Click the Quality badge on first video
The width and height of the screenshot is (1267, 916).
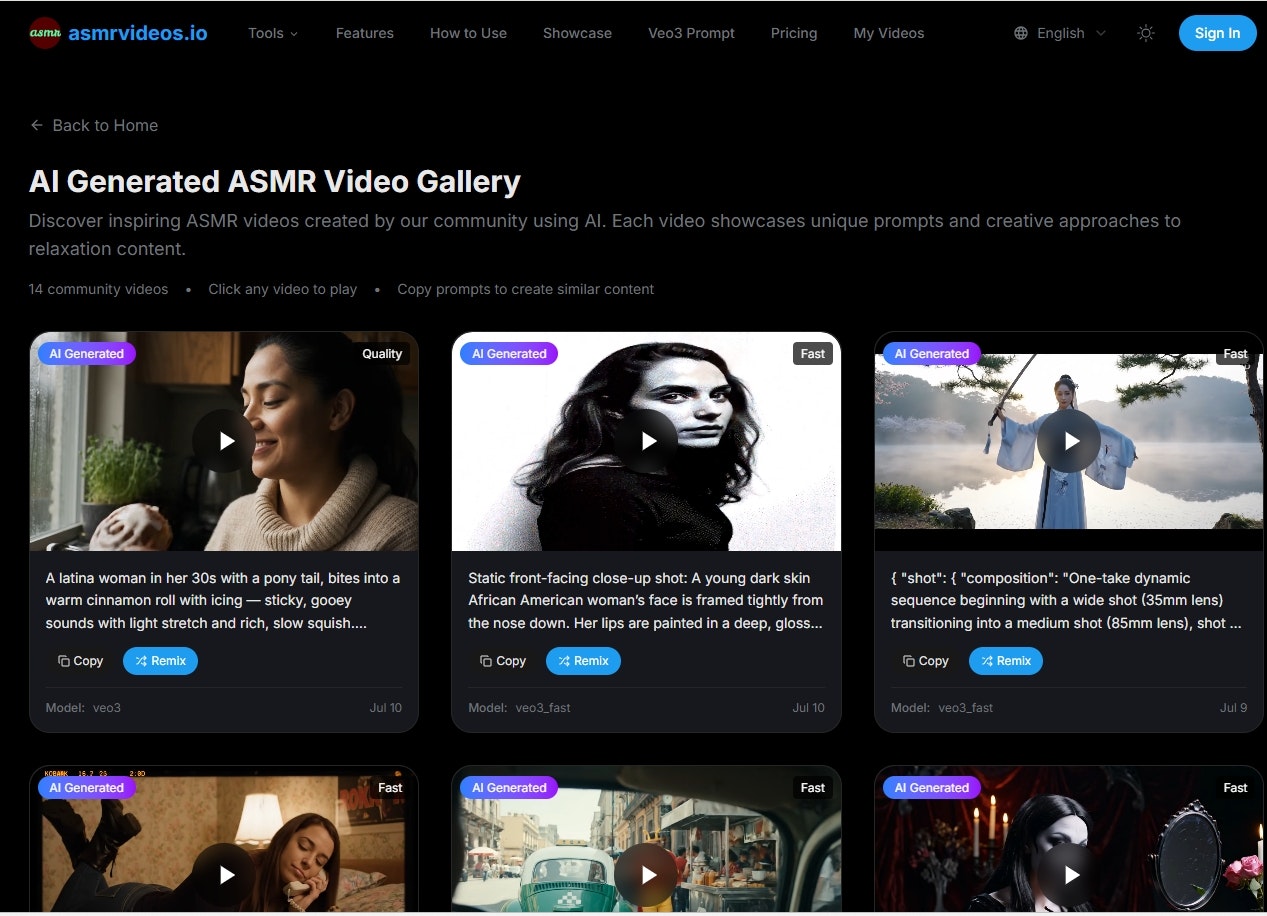pos(382,353)
